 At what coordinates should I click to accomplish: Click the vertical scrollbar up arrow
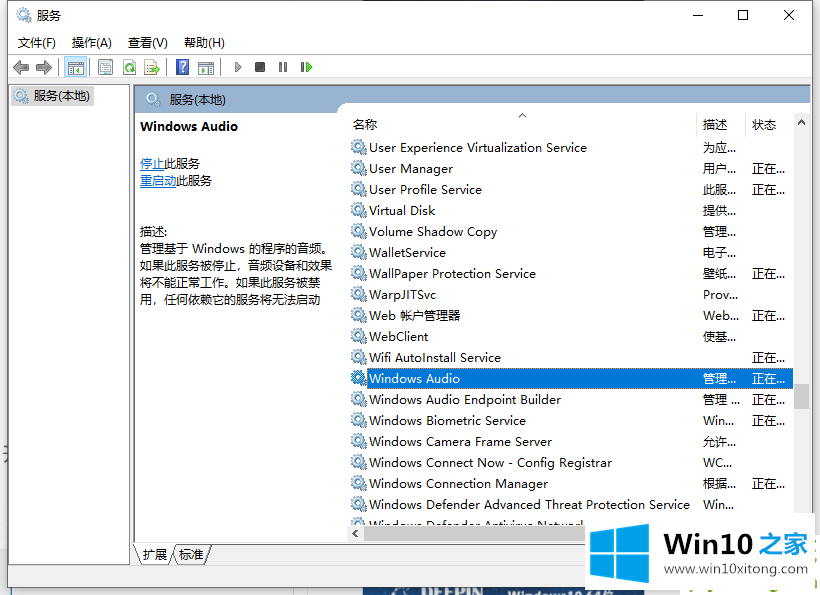coord(801,122)
